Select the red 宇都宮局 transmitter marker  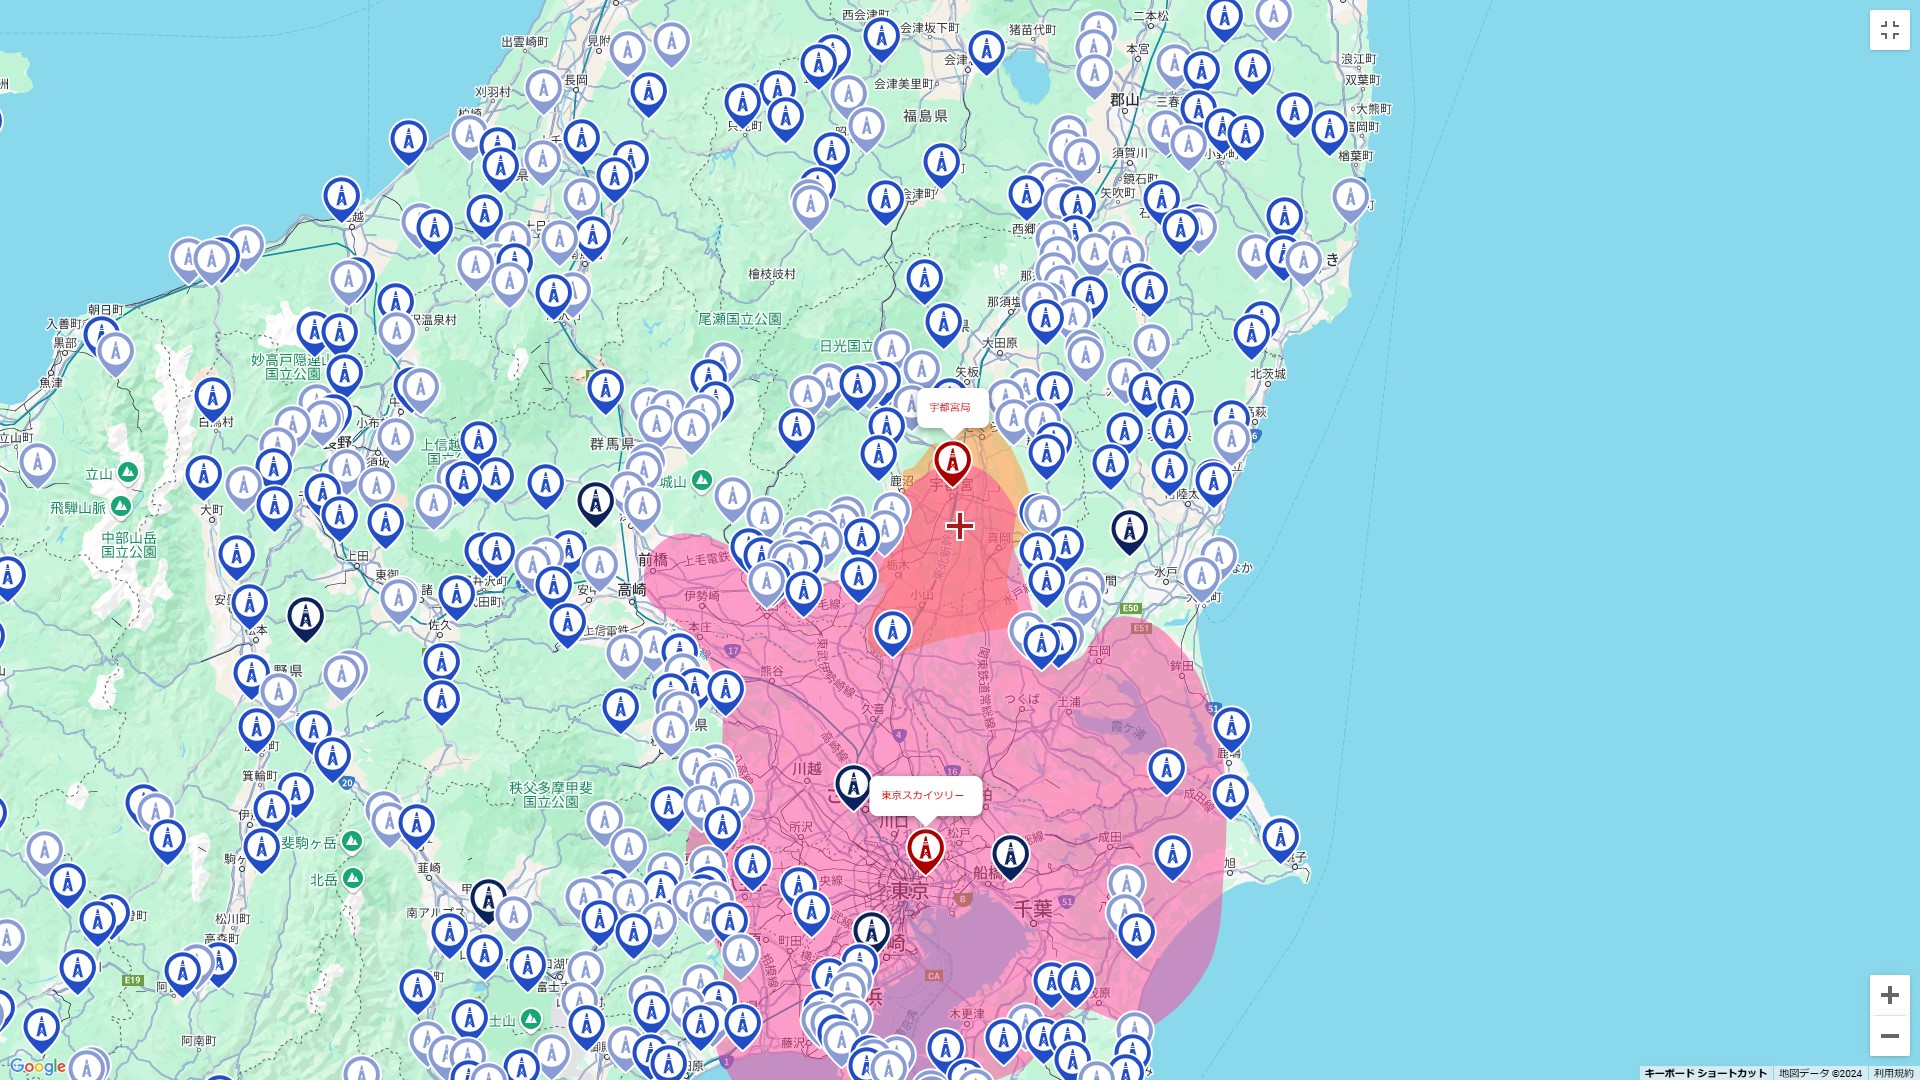[952, 463]
